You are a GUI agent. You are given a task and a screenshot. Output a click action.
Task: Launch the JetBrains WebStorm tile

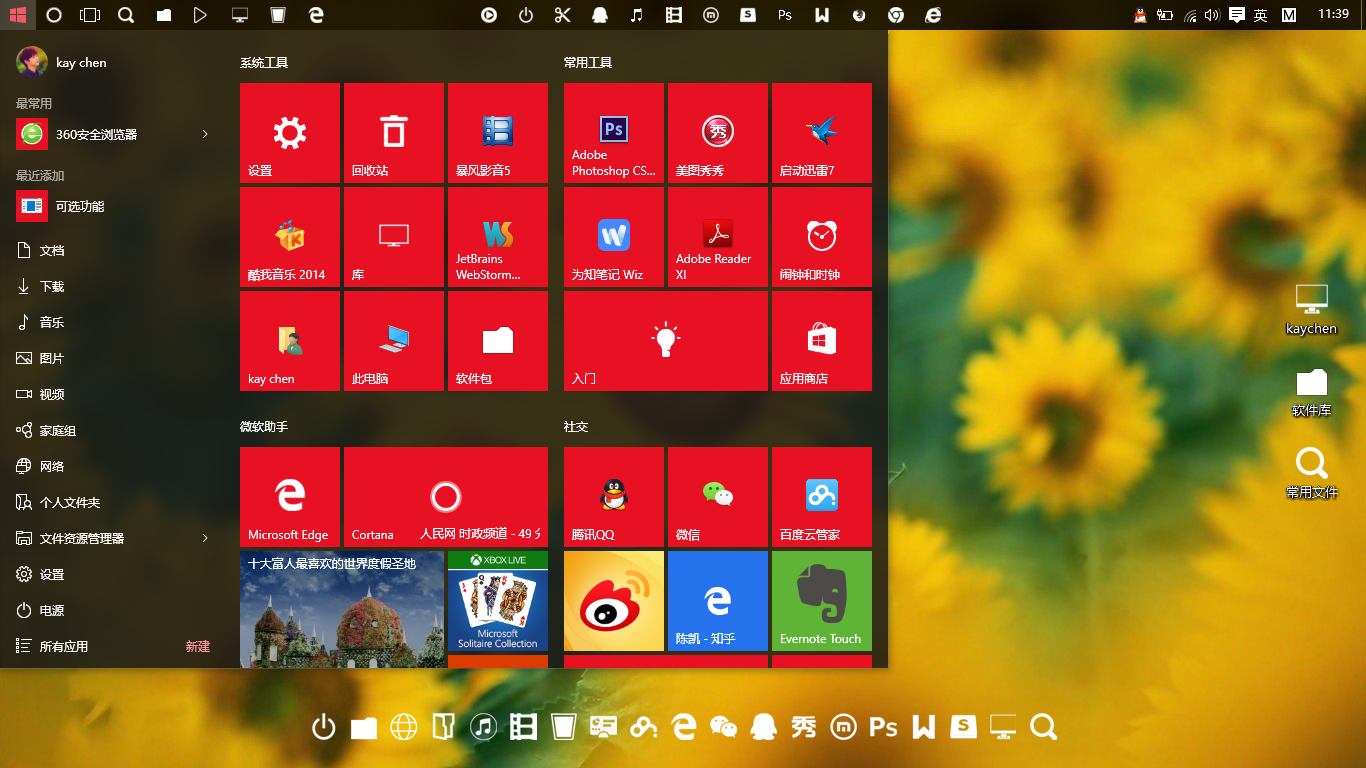coord(498,237)
